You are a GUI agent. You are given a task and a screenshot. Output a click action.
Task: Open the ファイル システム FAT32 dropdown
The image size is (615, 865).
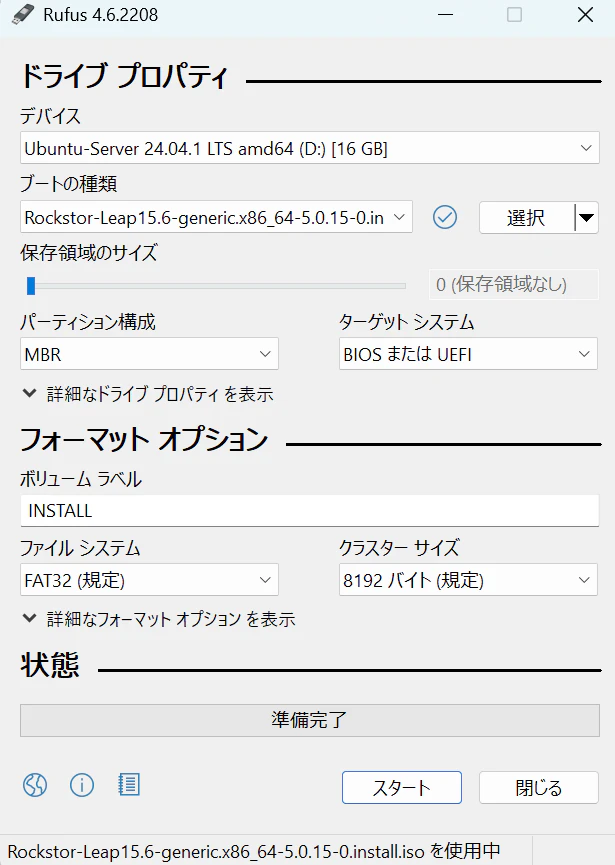click(x=149, y=580)
